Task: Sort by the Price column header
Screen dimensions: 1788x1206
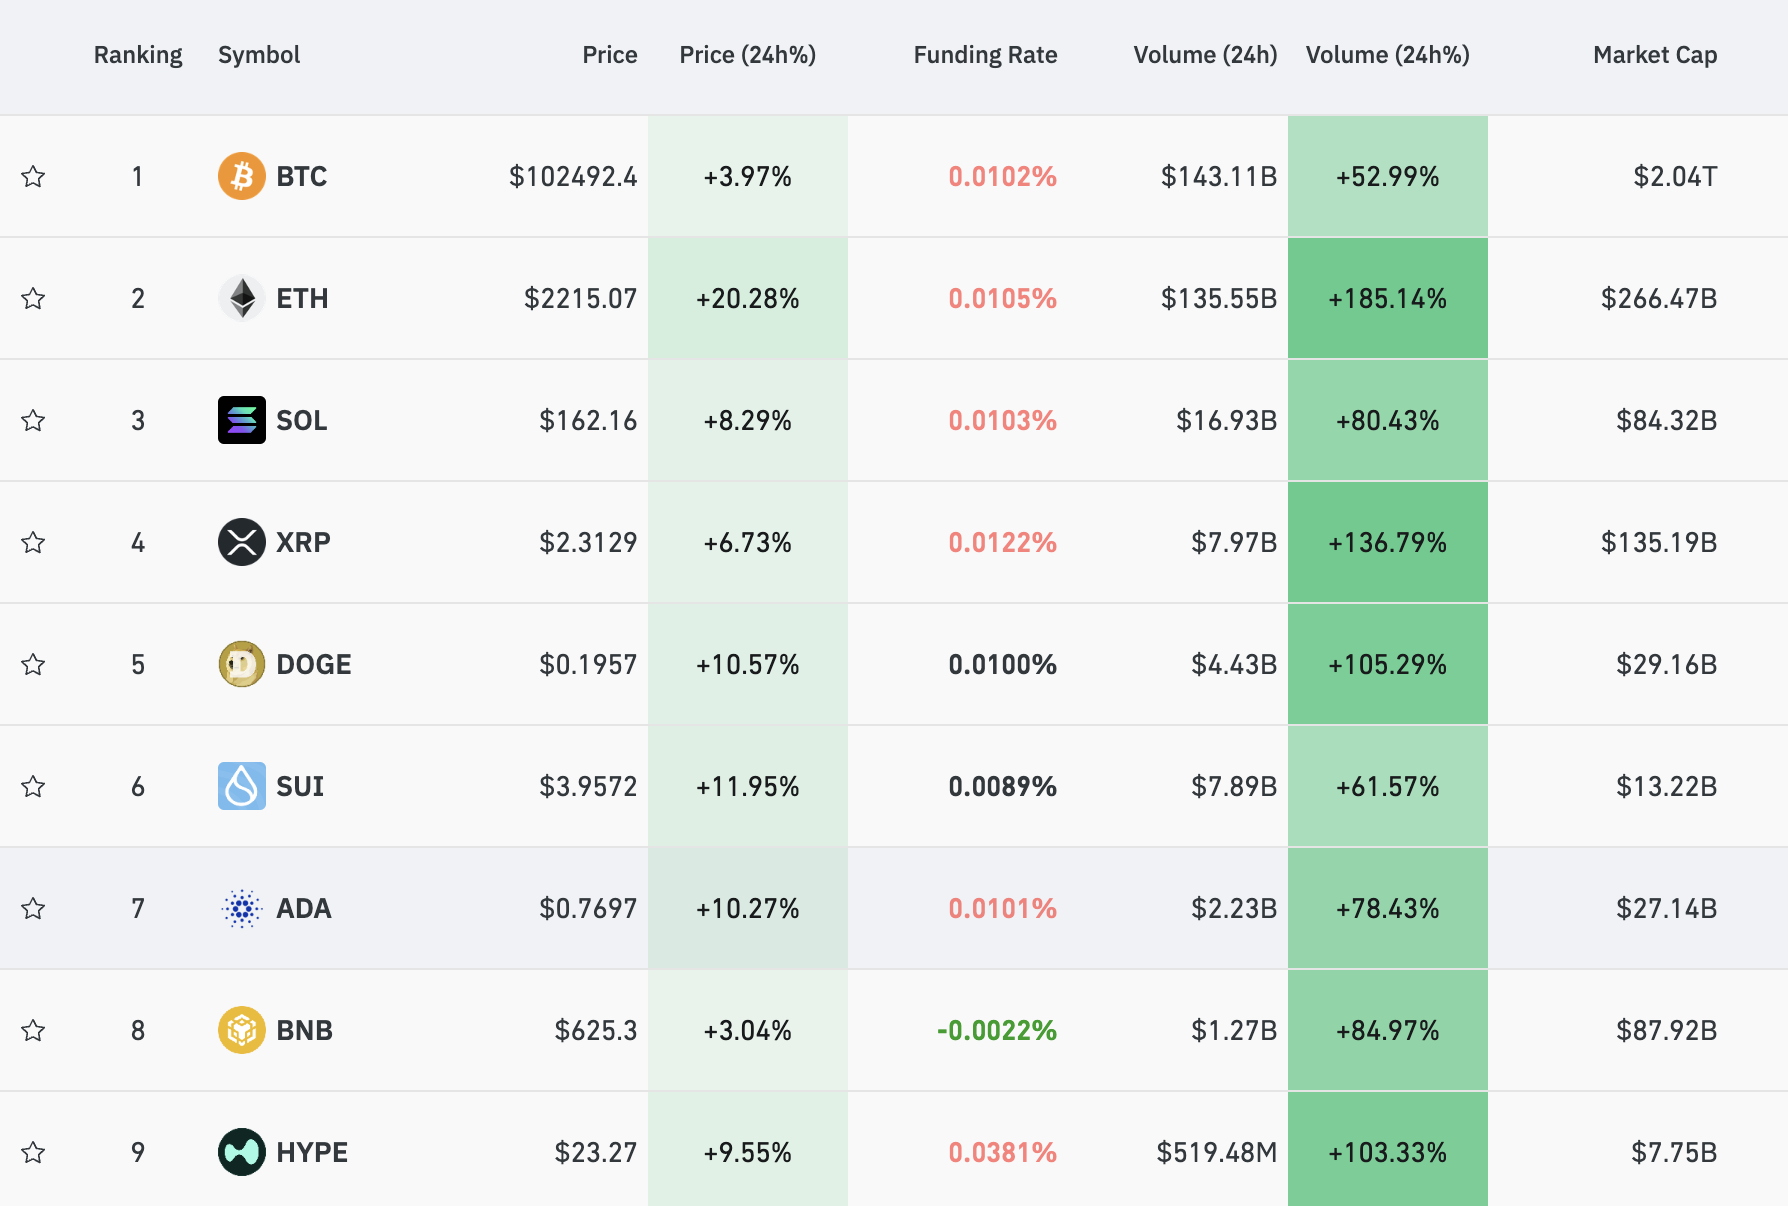Action: 609,55
